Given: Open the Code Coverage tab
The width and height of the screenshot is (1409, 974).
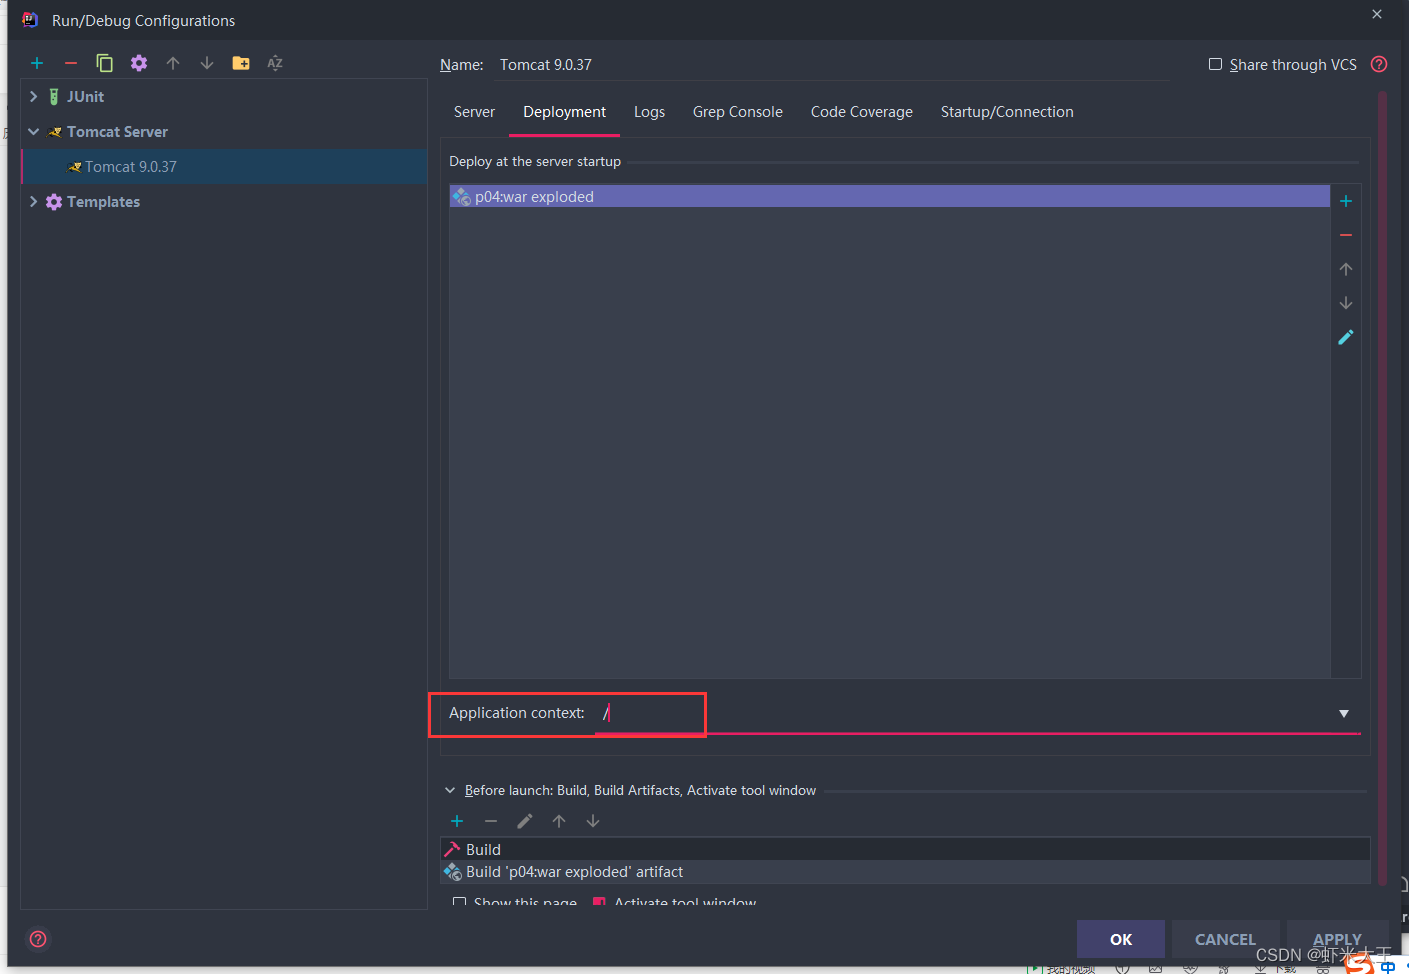Looking at the screenshot, I should coord(861,112).
